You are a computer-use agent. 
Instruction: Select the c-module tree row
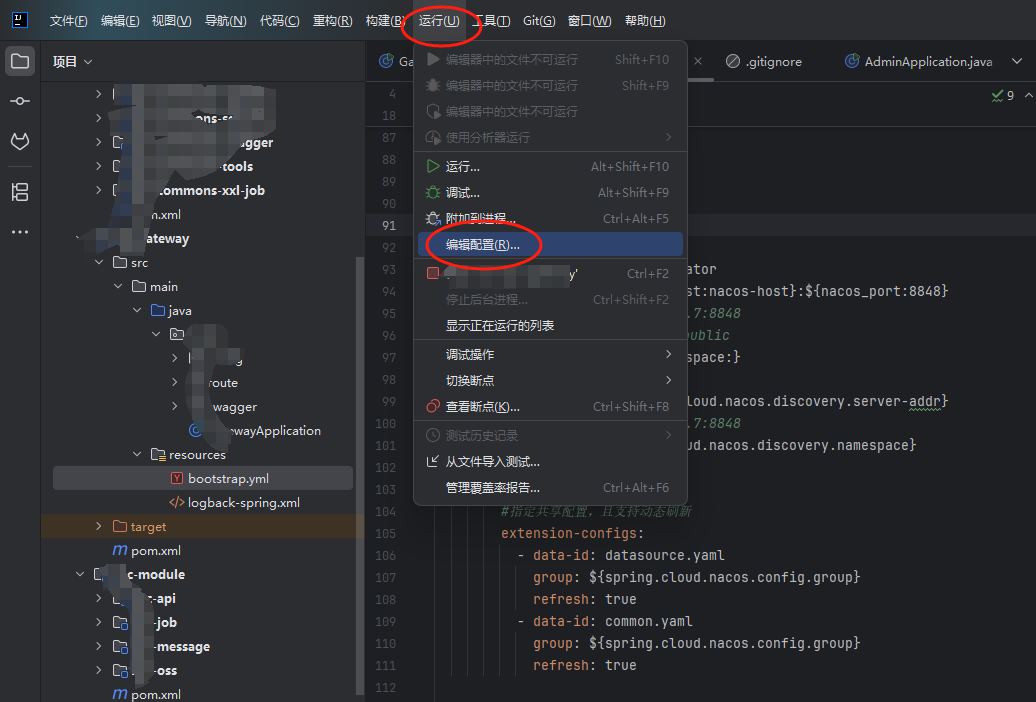(x=203, y=574)
